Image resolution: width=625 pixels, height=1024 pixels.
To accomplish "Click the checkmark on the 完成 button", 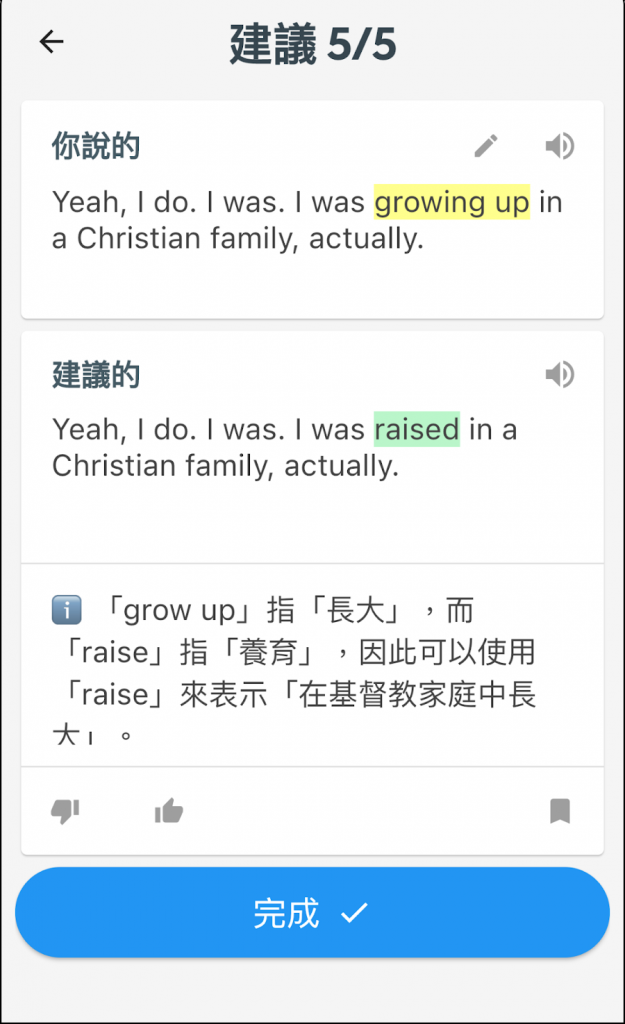I will click(354, 913).
